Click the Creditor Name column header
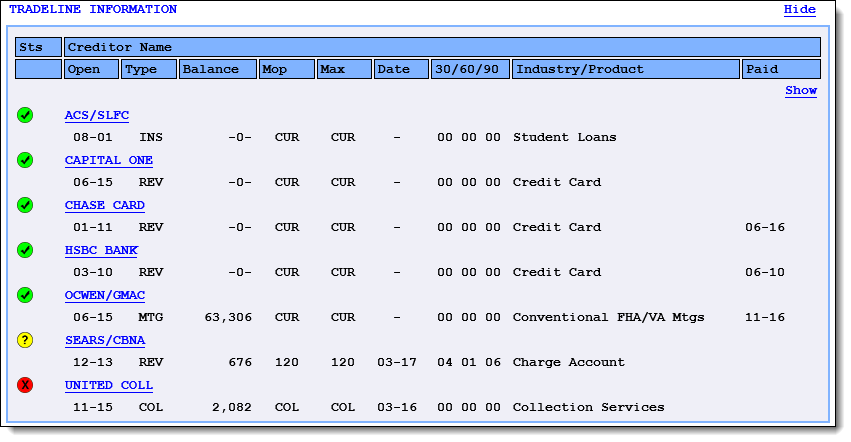Image resolution: width=851 pixels, height=442 pixels. pyautogui.click(x=442, y=47)
